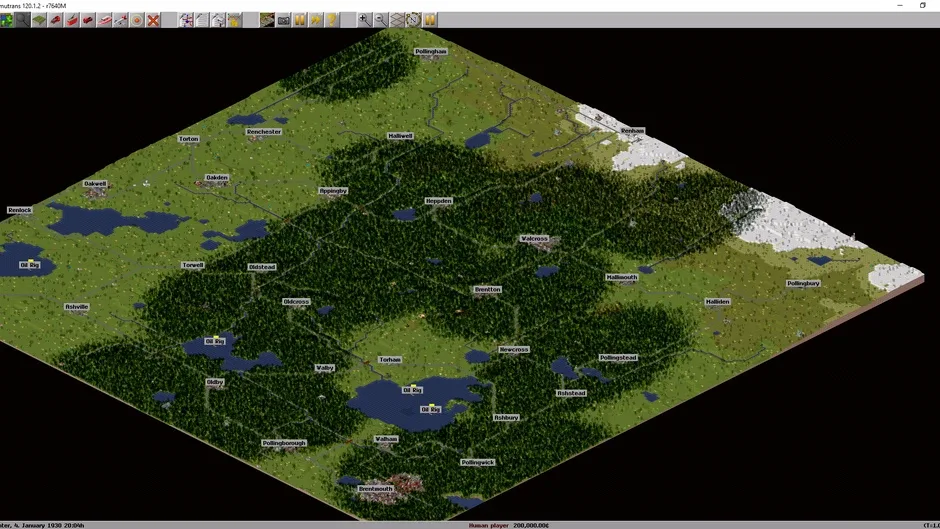Select the Renham town label
This screenshot has height=529, width=940.
pyautogui.click(x=632, y=130)
